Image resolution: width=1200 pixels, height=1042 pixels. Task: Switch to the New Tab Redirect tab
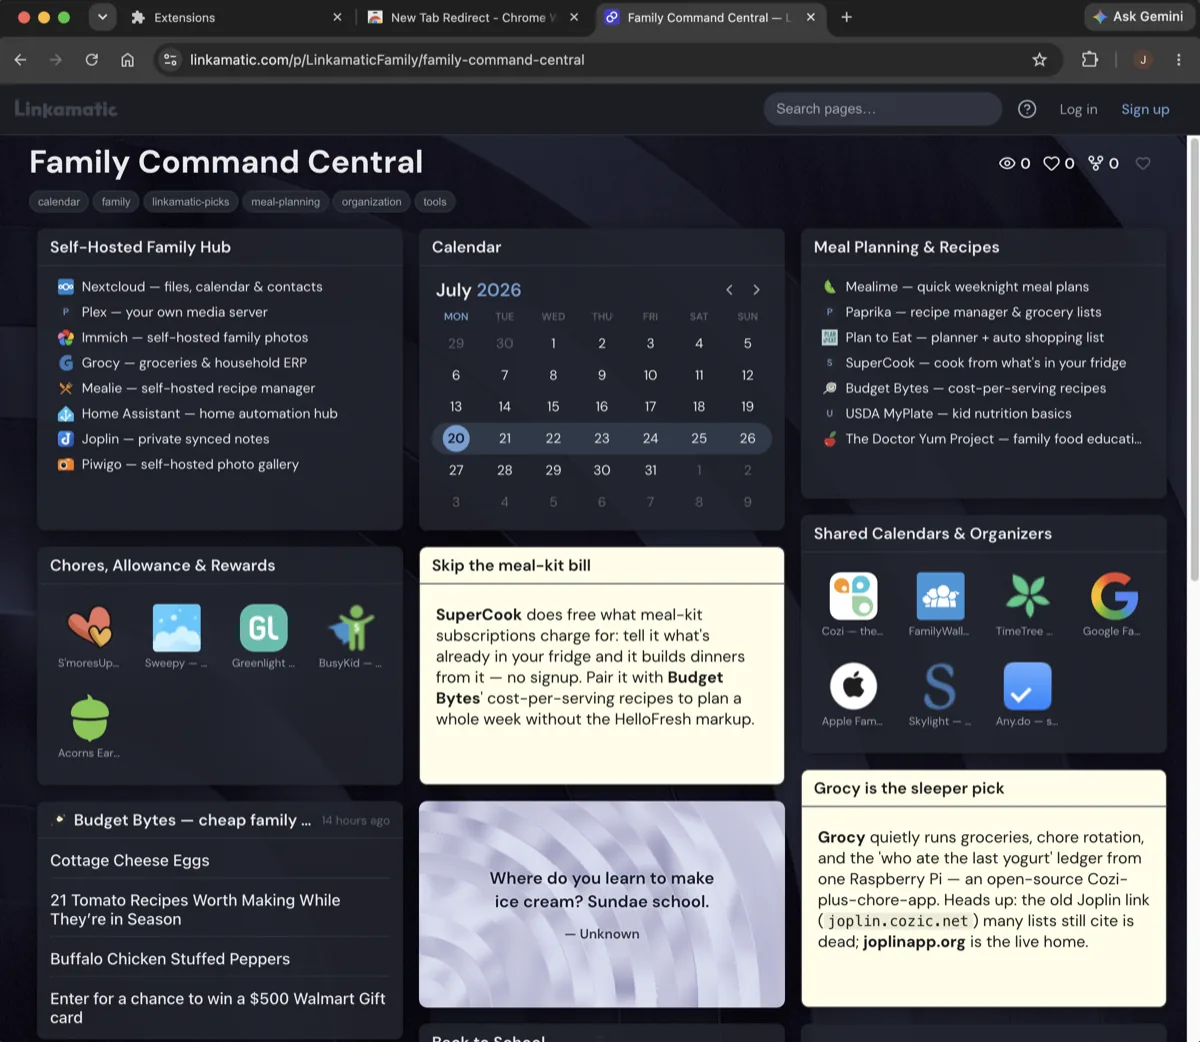click(473, 17)
